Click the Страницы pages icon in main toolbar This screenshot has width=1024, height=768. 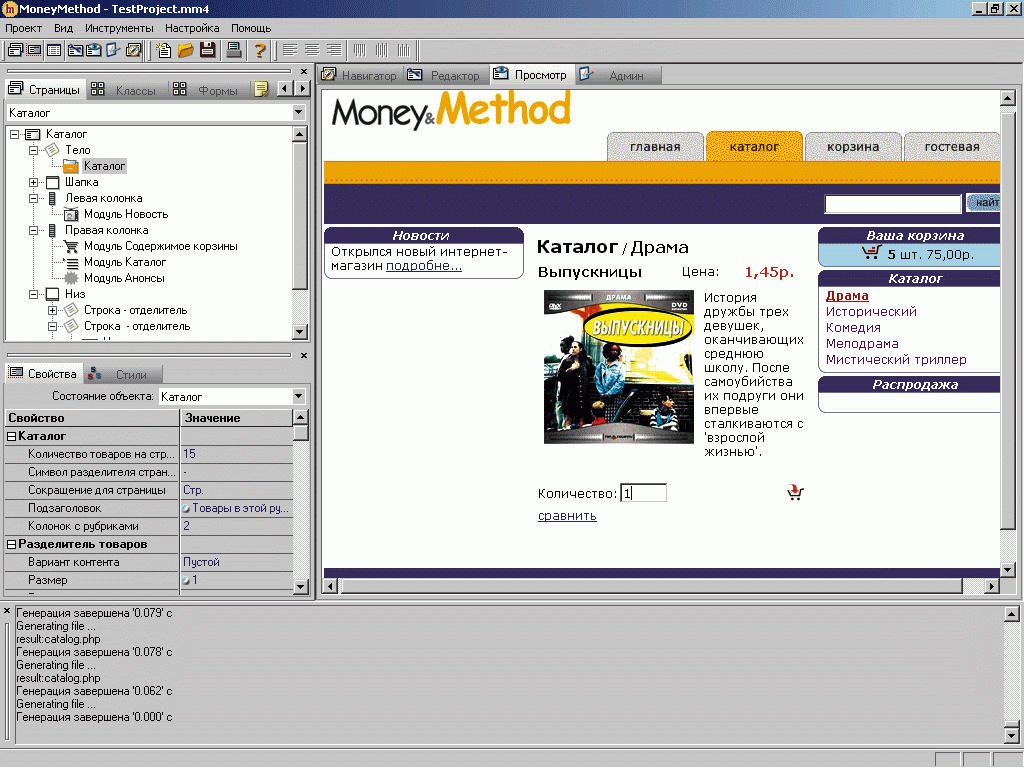click(15, 50)
